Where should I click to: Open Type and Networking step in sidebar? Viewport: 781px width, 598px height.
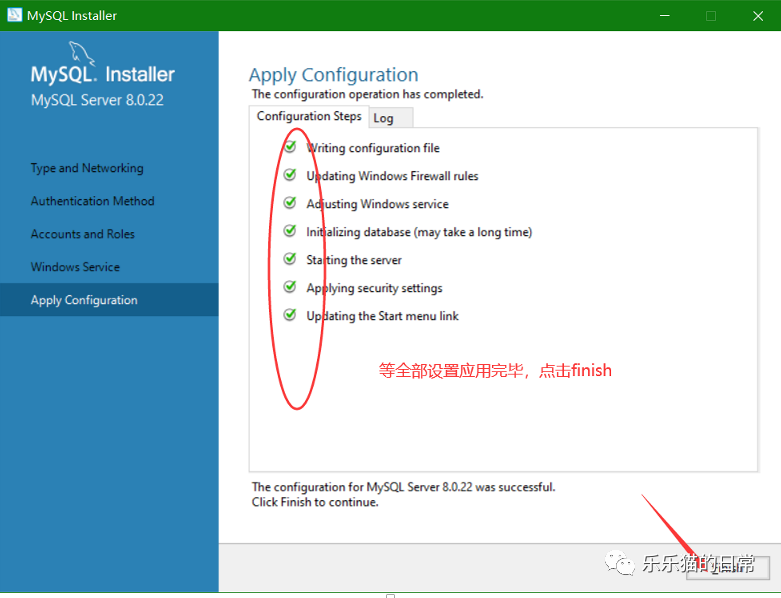click(x=87, y=168)
